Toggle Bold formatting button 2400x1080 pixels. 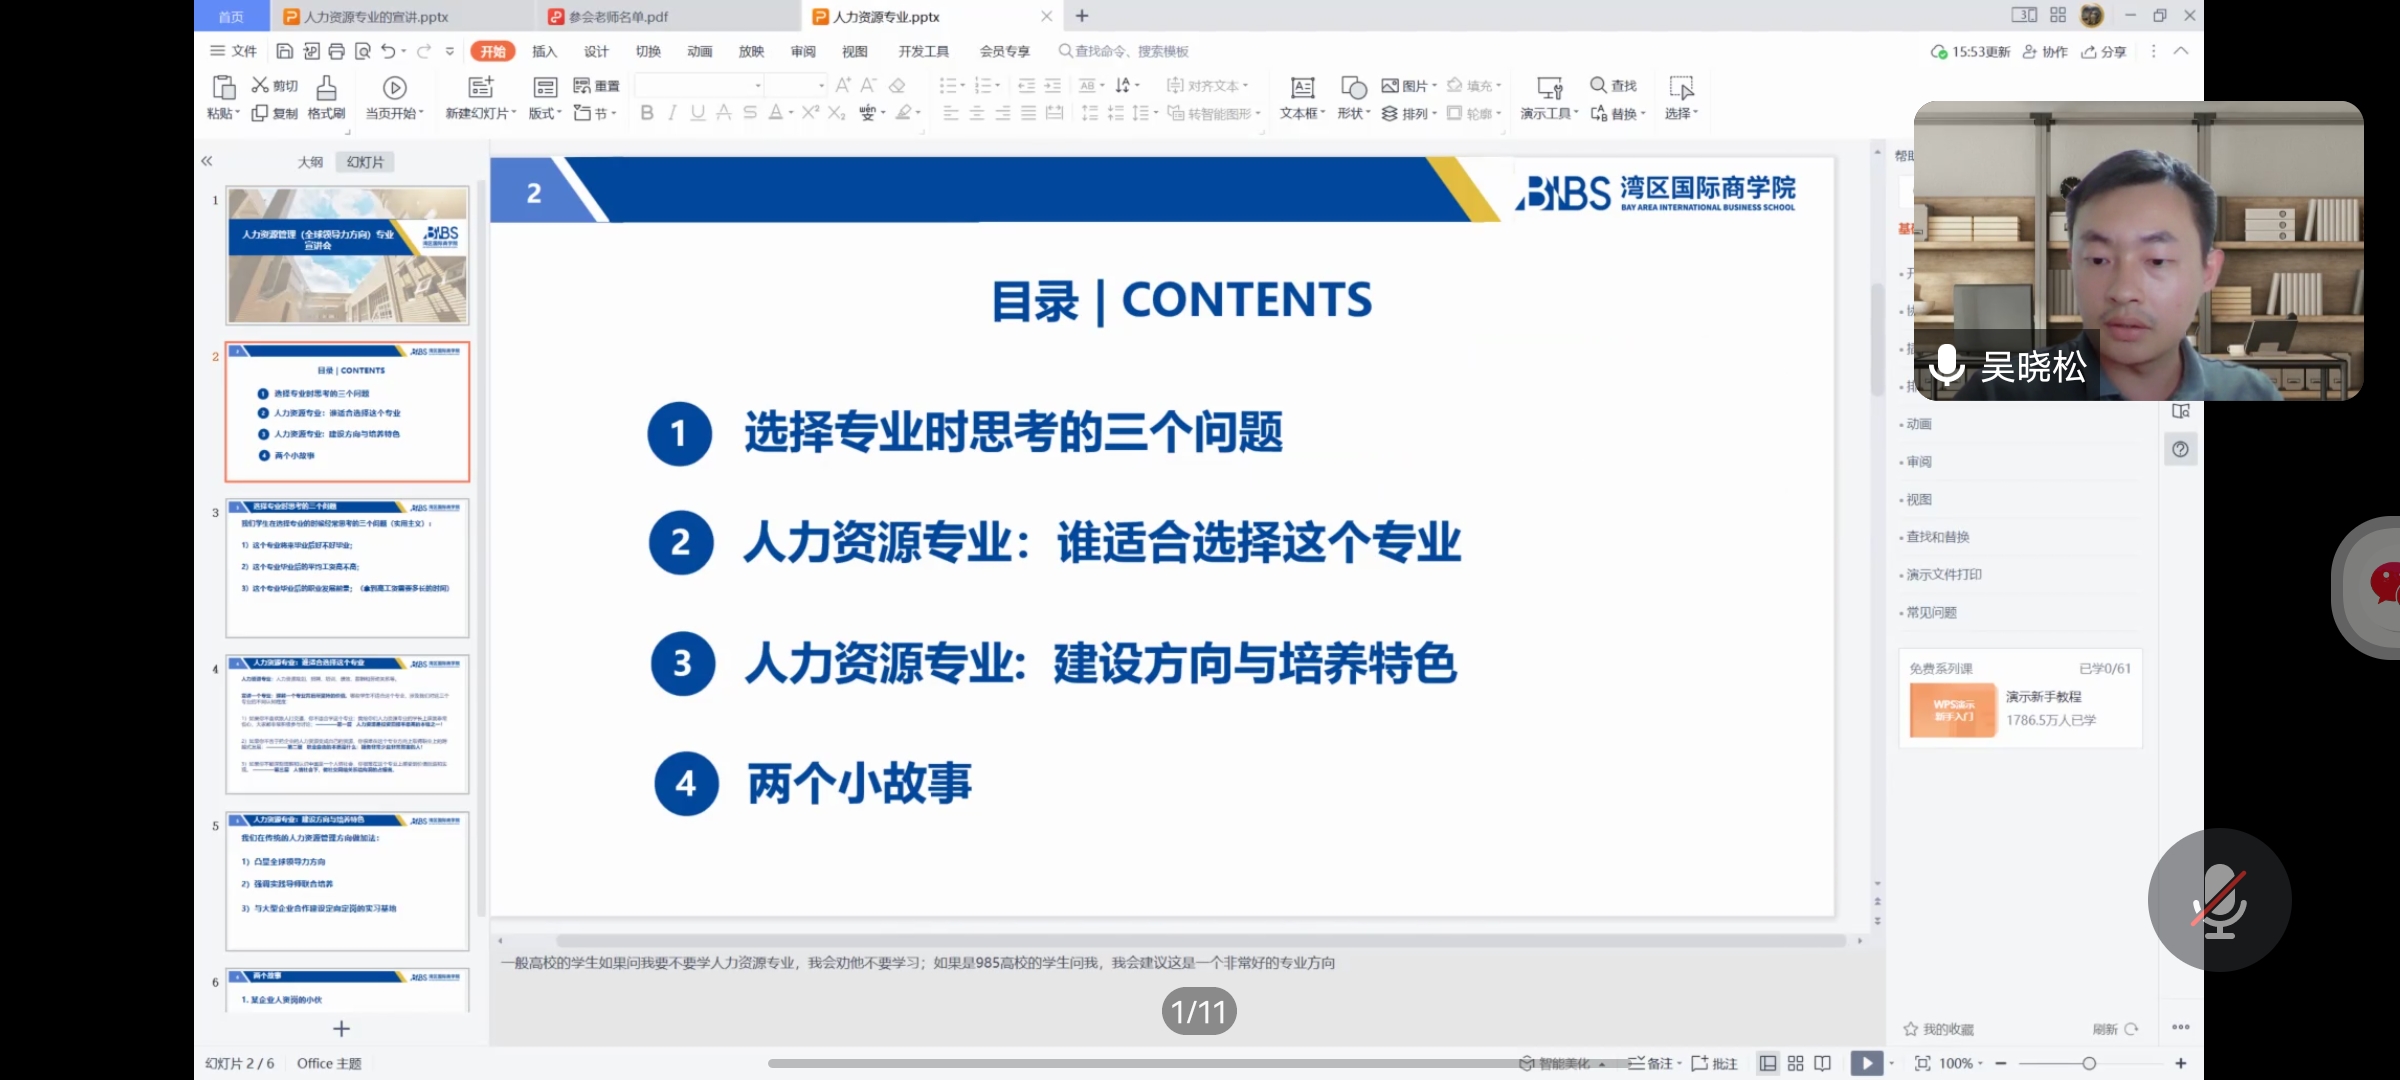pyautogui.click(x=647, y=113)
